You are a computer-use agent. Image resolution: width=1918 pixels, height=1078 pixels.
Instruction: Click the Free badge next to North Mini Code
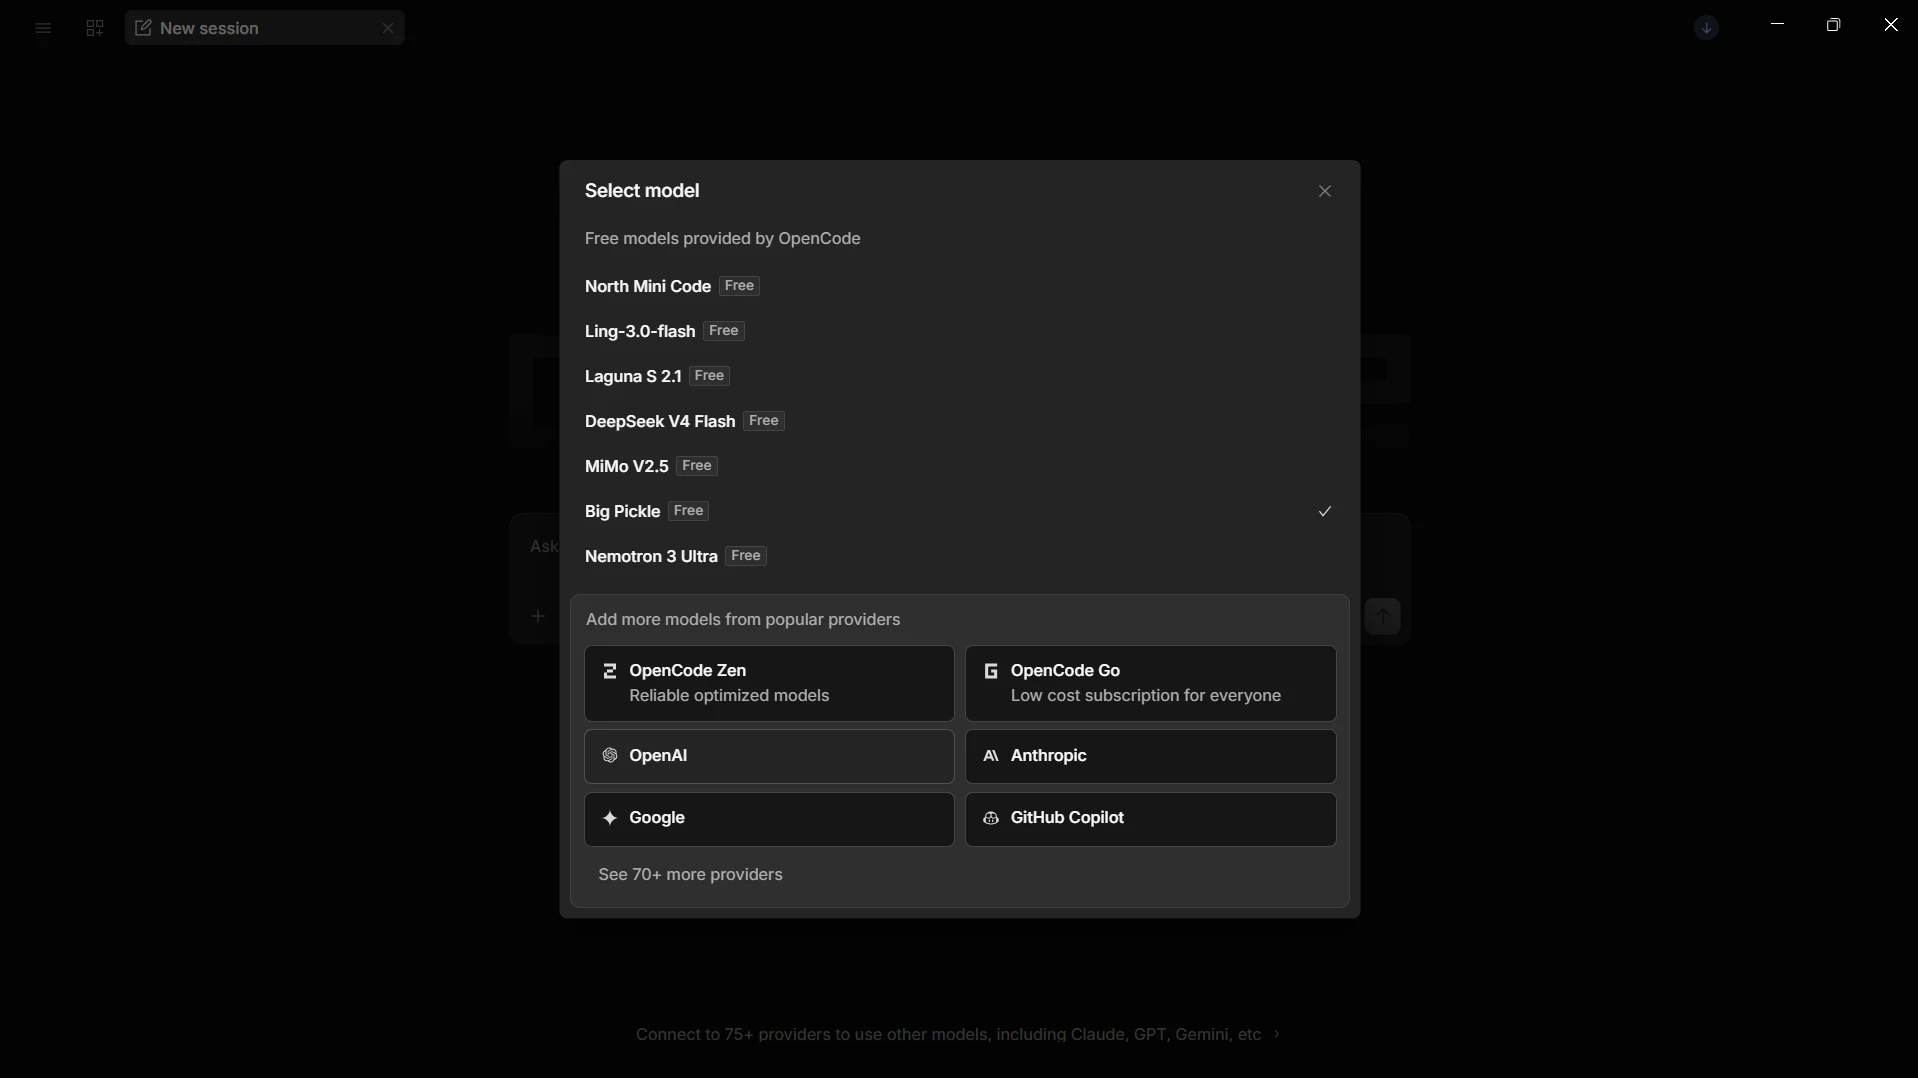click(739, 286)
